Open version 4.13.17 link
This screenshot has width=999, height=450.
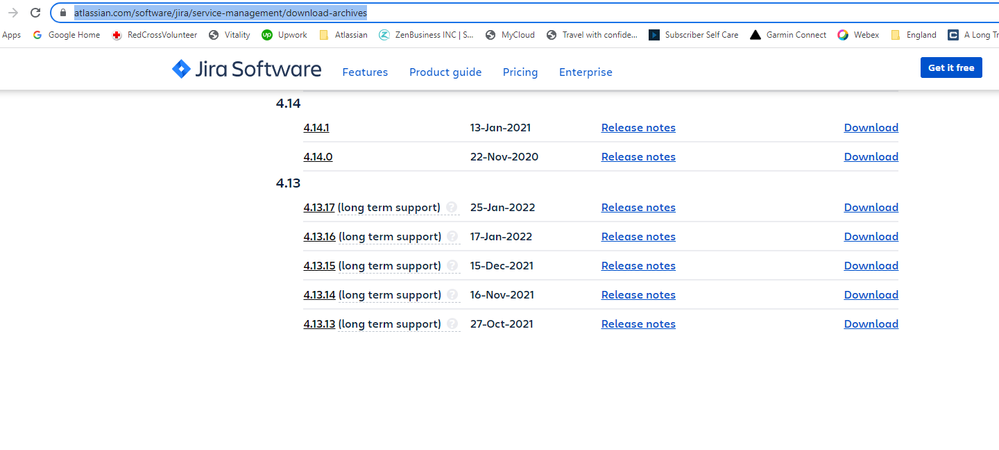tap(319, 207)
